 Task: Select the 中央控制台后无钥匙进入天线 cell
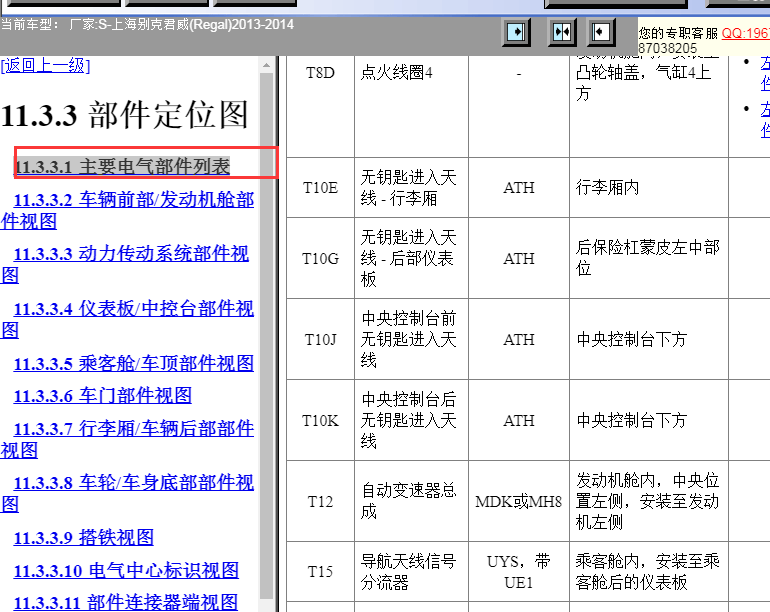point(411,420)
